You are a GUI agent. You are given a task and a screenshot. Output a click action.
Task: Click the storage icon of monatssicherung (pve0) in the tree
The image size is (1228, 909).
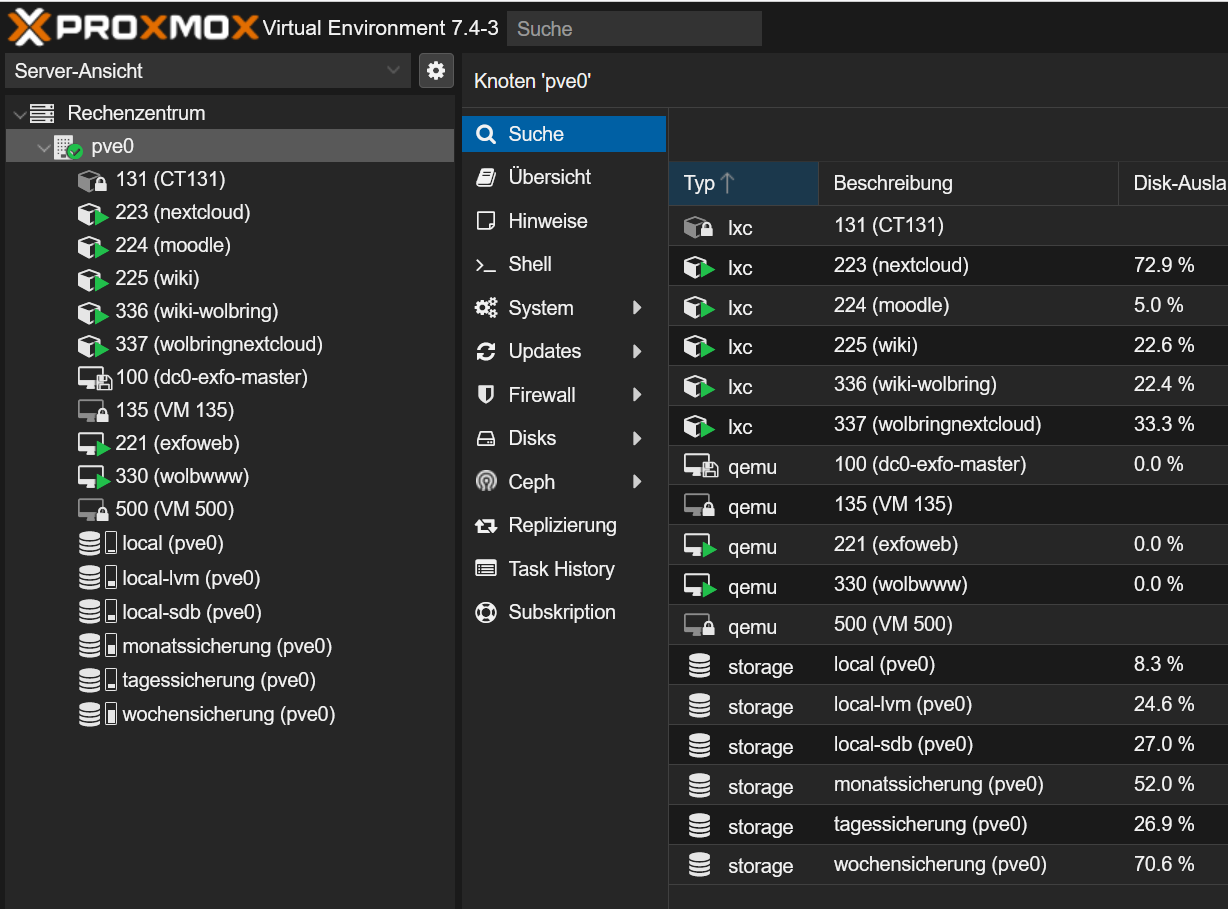[97, 646]
